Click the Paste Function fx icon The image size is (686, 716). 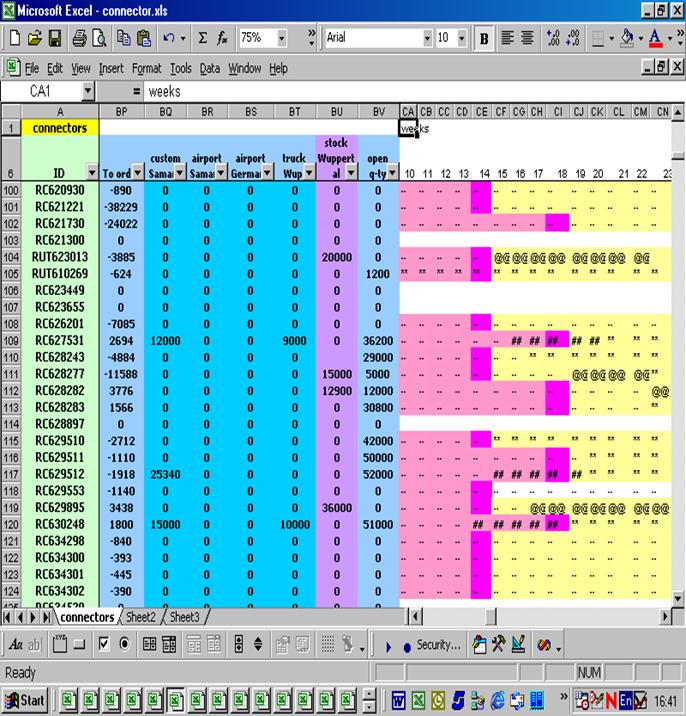pyautogui.click(x=222, y=38)
